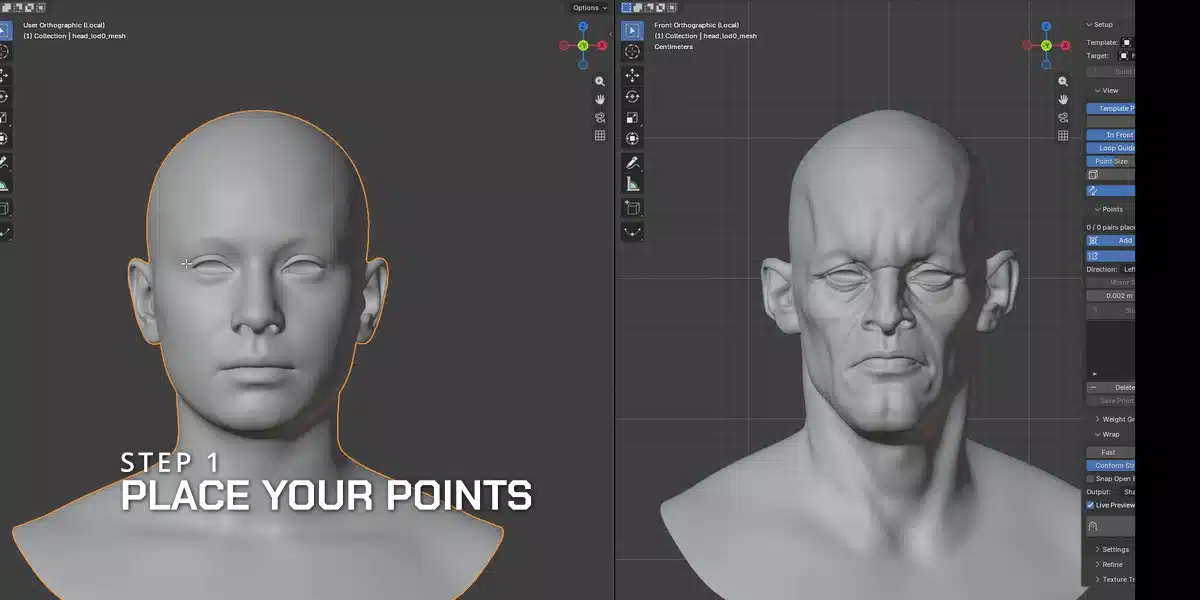Click the Mirror button under Direction
Screen dimensions: 1200x600
coord(1111,283)
